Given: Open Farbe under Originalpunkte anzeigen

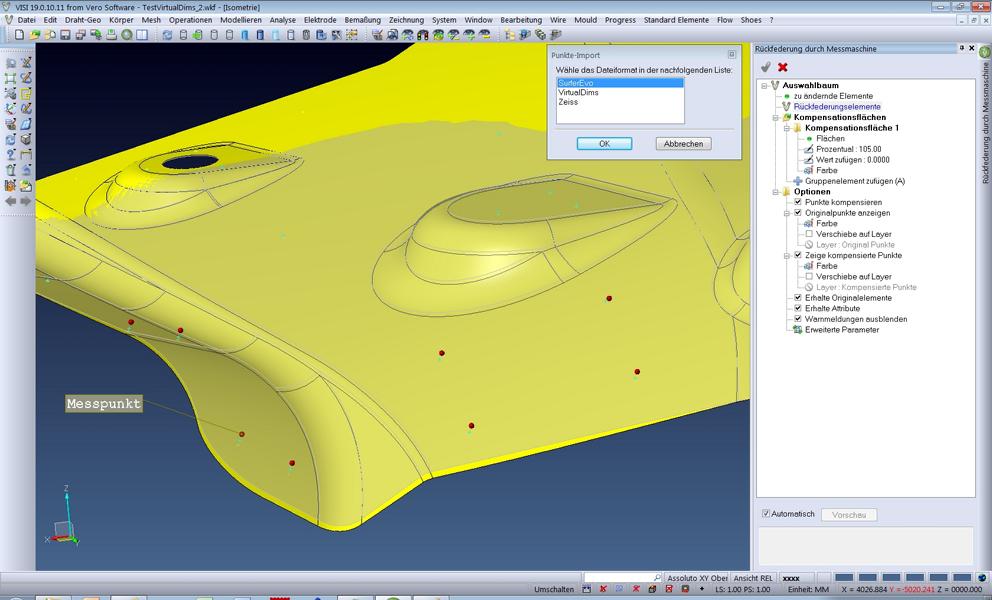Looking at the screenshot, I should [x=826, y=223].
